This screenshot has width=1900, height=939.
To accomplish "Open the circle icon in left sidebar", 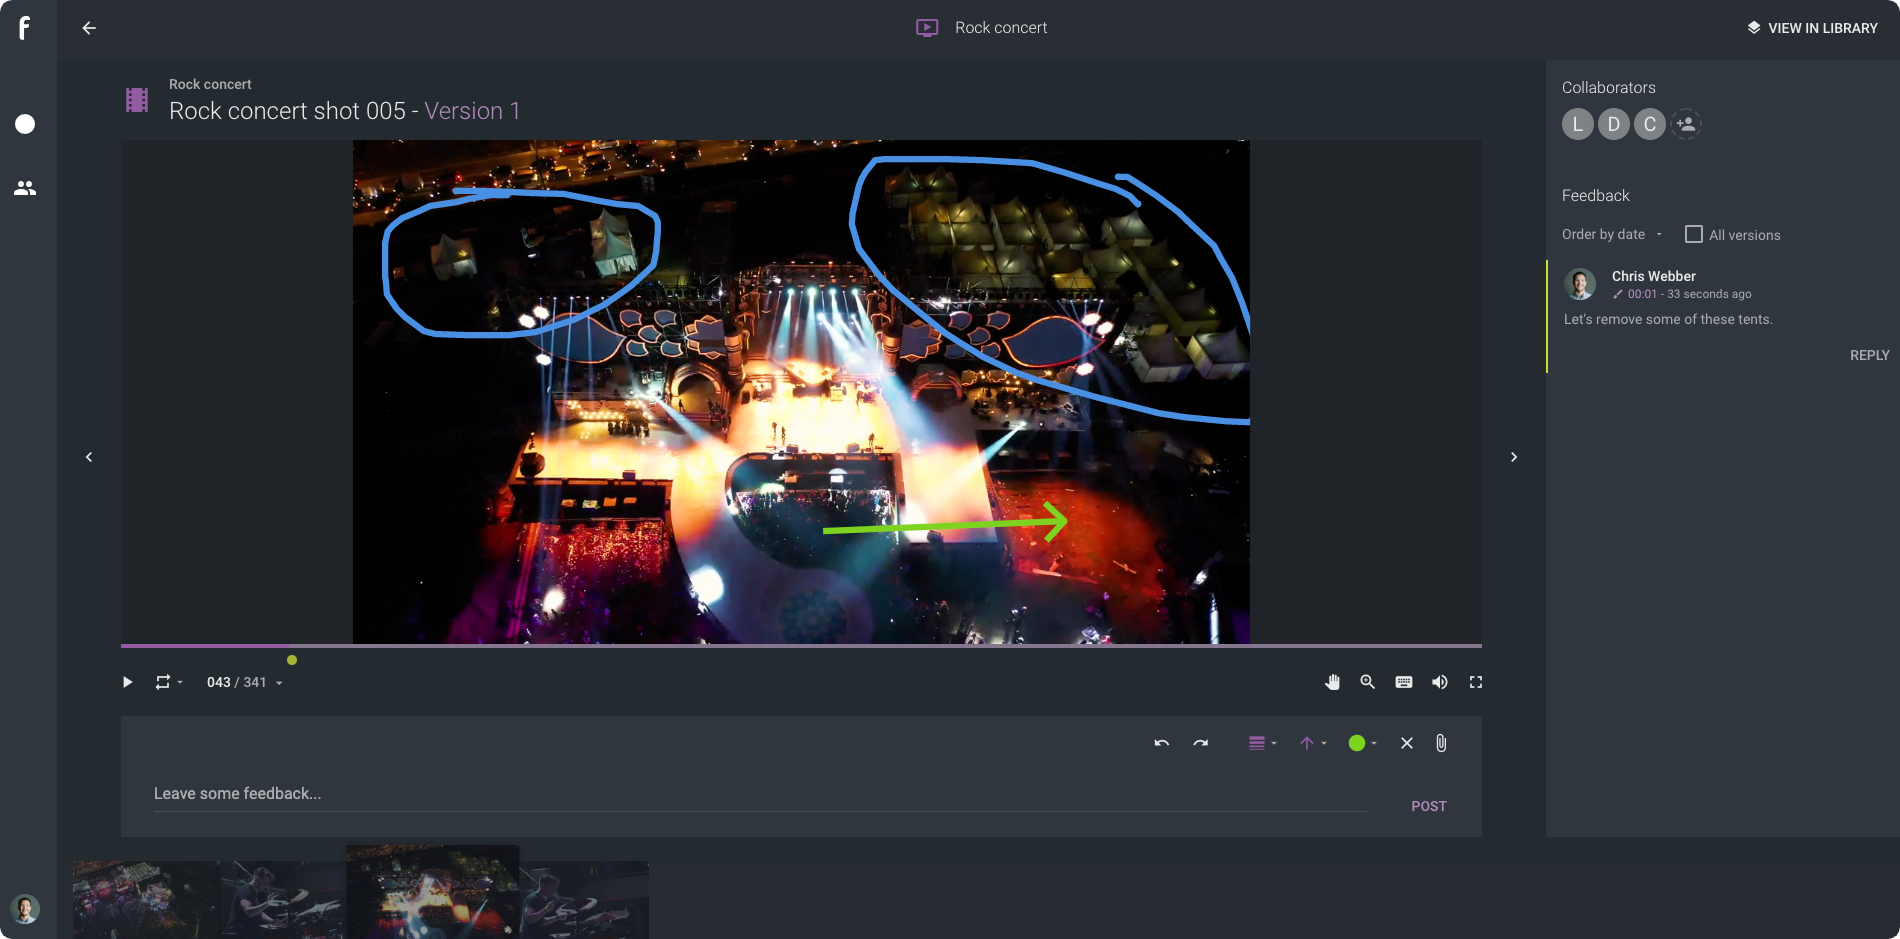I will coord(25,124).
